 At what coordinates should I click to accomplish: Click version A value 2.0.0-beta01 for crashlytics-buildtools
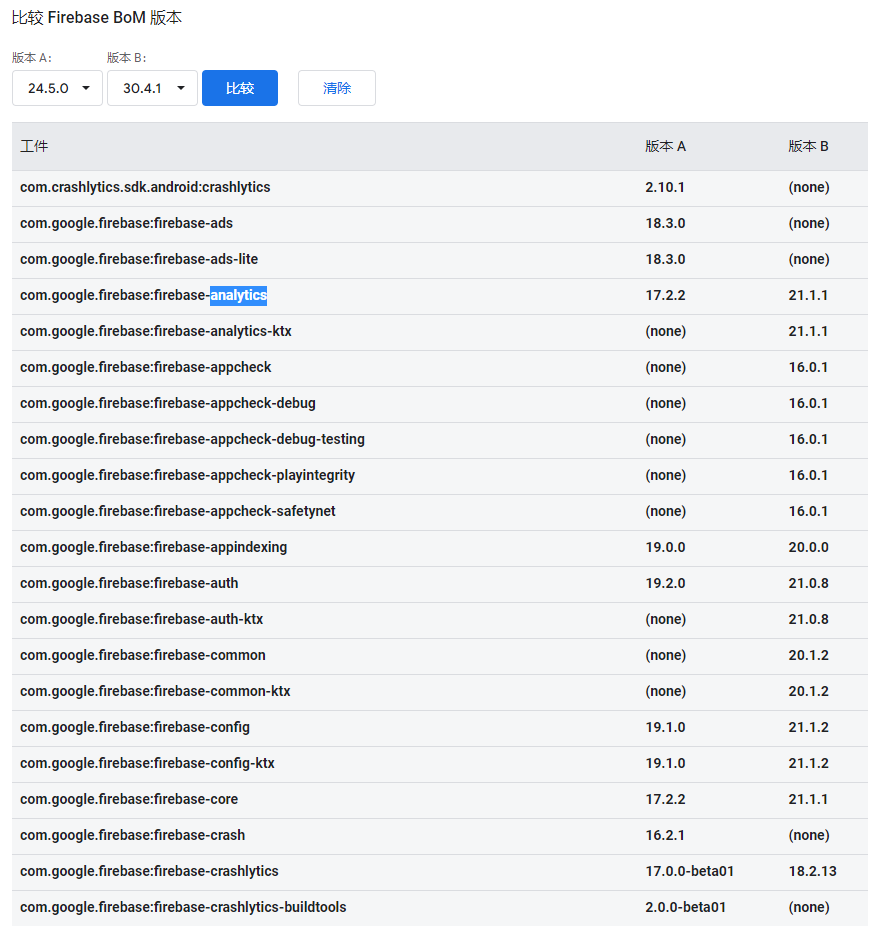click(685, 908)
